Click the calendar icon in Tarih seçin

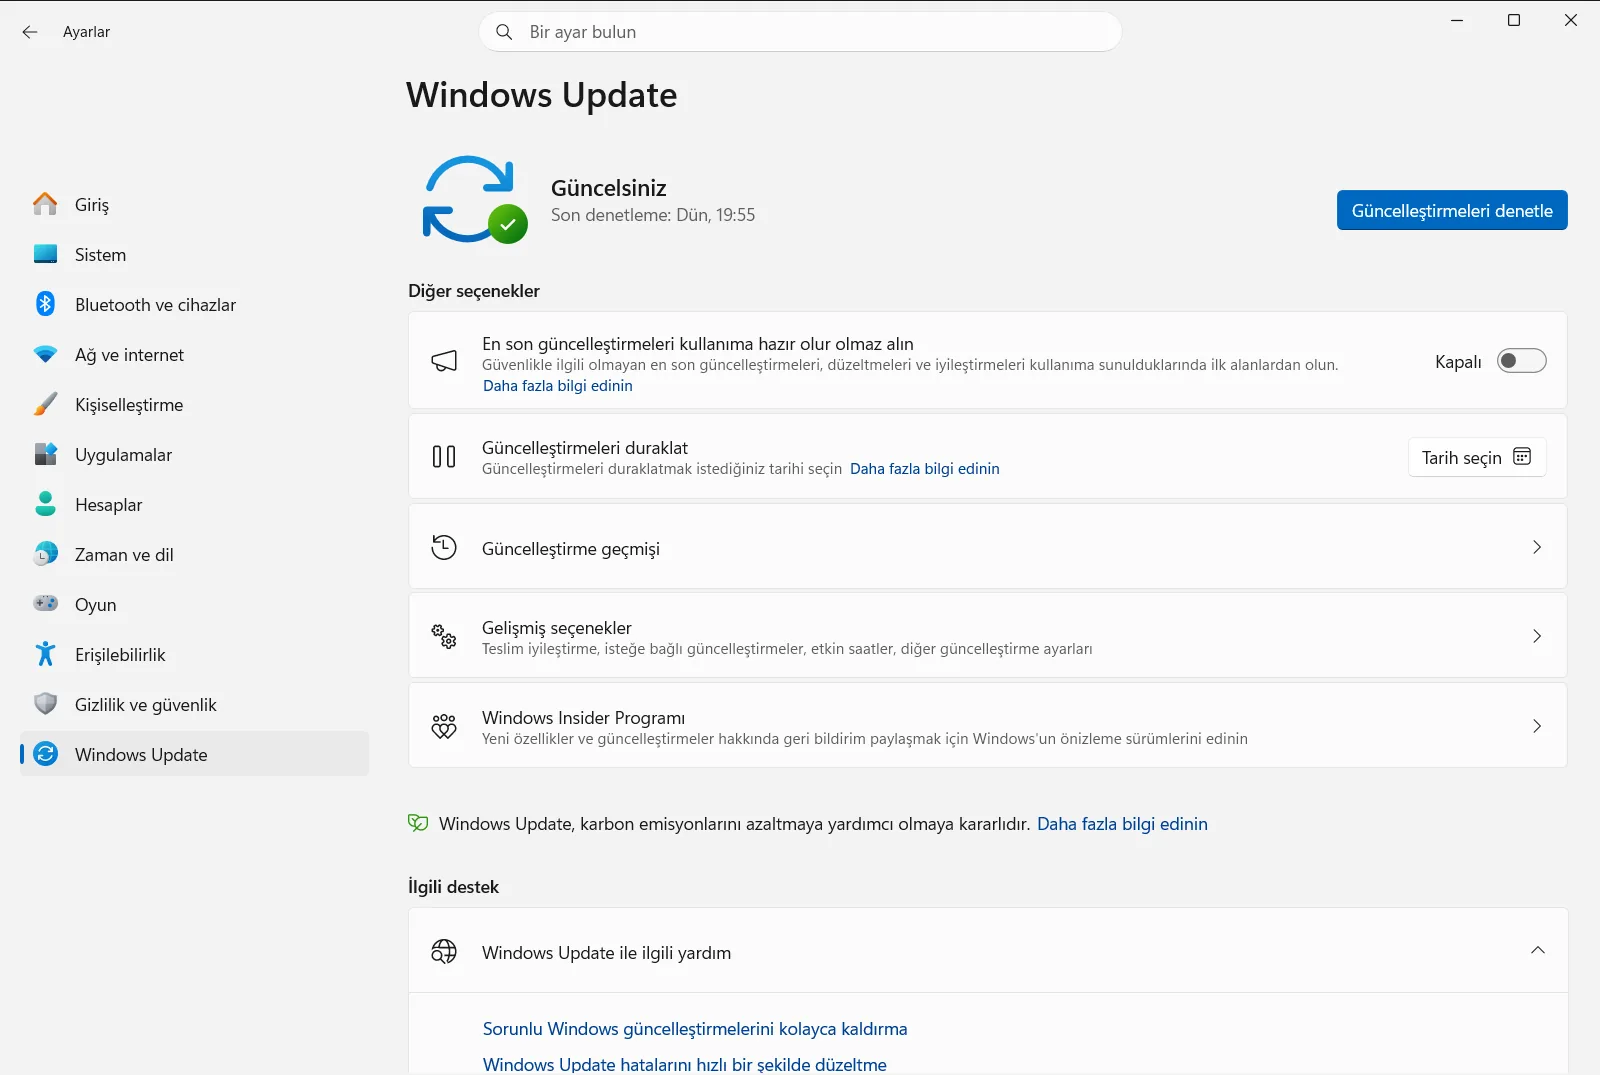(x=1522, y=457)
